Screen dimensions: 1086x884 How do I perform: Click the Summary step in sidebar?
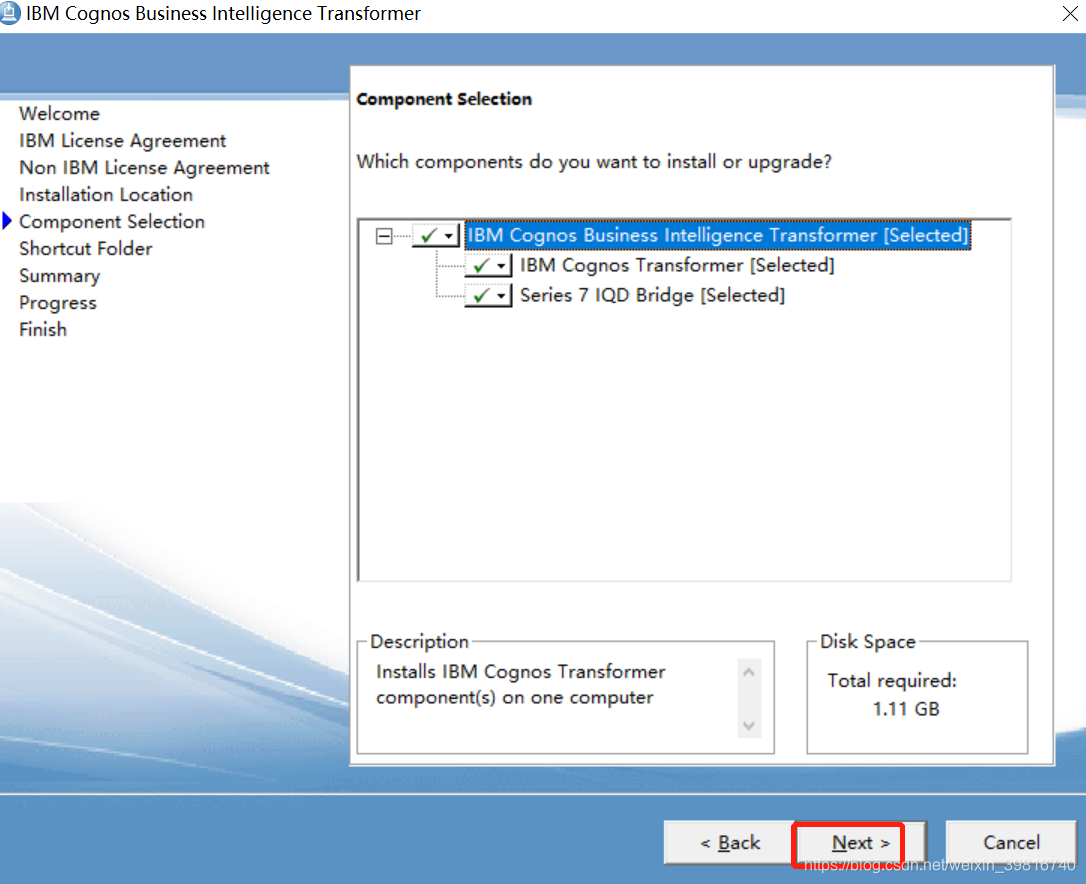60,276
